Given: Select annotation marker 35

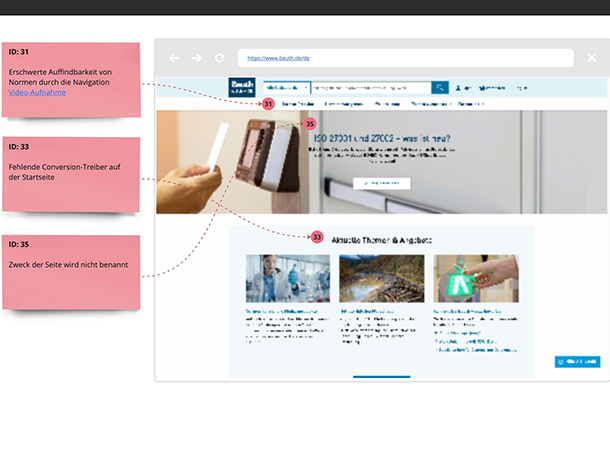Looking at the screenshot, I should 310,124.
